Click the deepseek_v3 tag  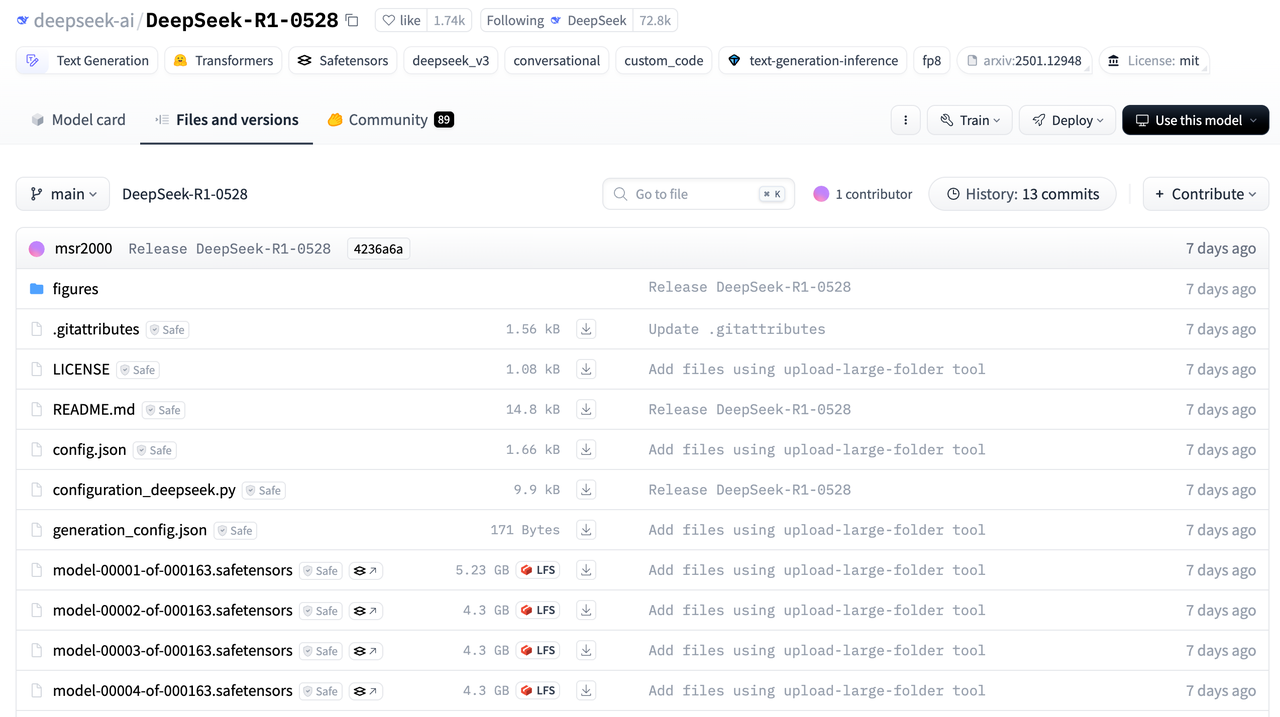pos(451,61)
